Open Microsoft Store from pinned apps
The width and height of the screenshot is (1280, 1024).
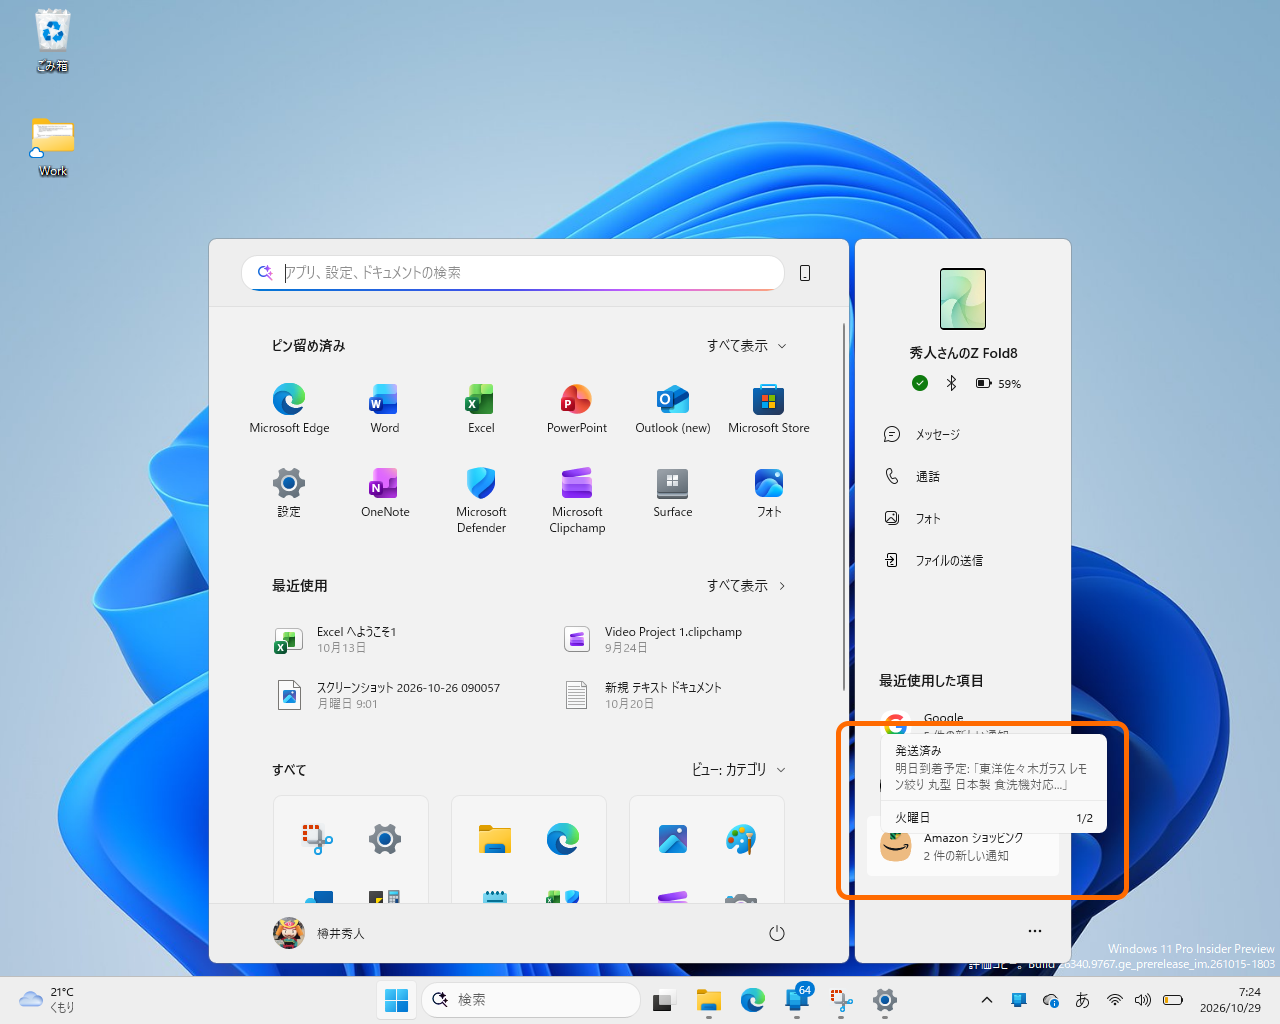769,408
